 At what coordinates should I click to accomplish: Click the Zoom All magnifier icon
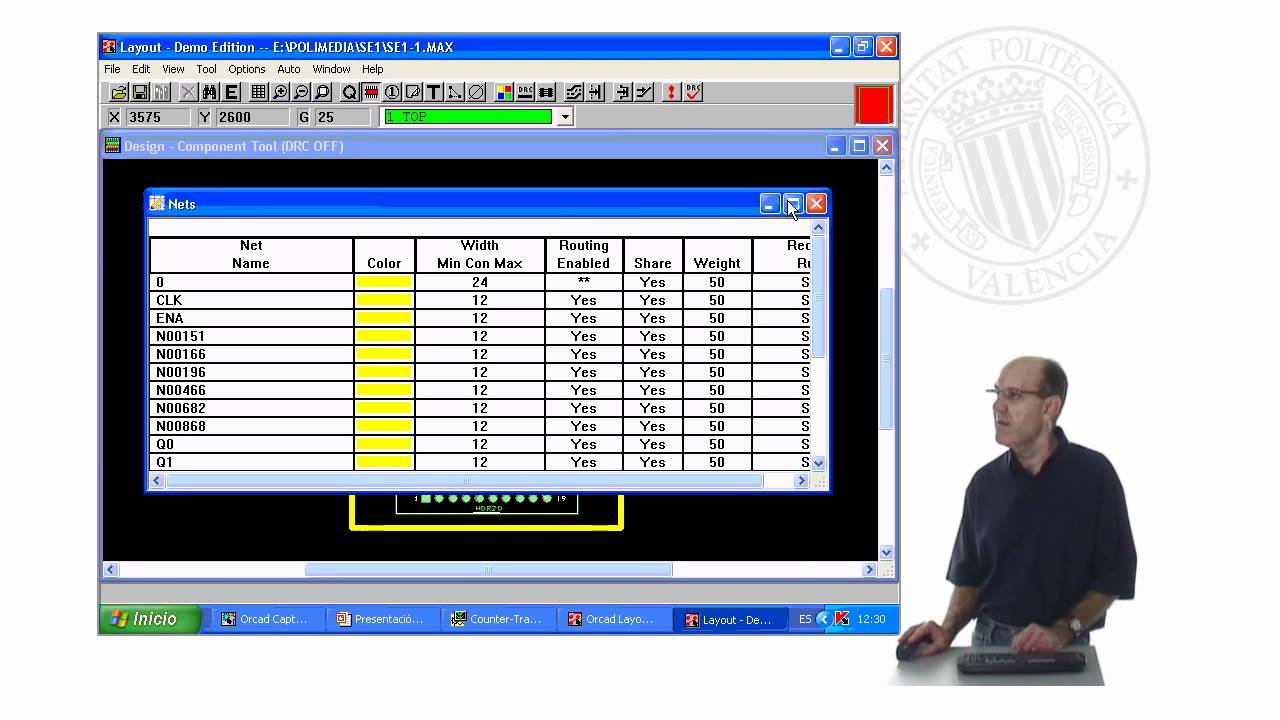pyautogui.click(x=322, y=92)
